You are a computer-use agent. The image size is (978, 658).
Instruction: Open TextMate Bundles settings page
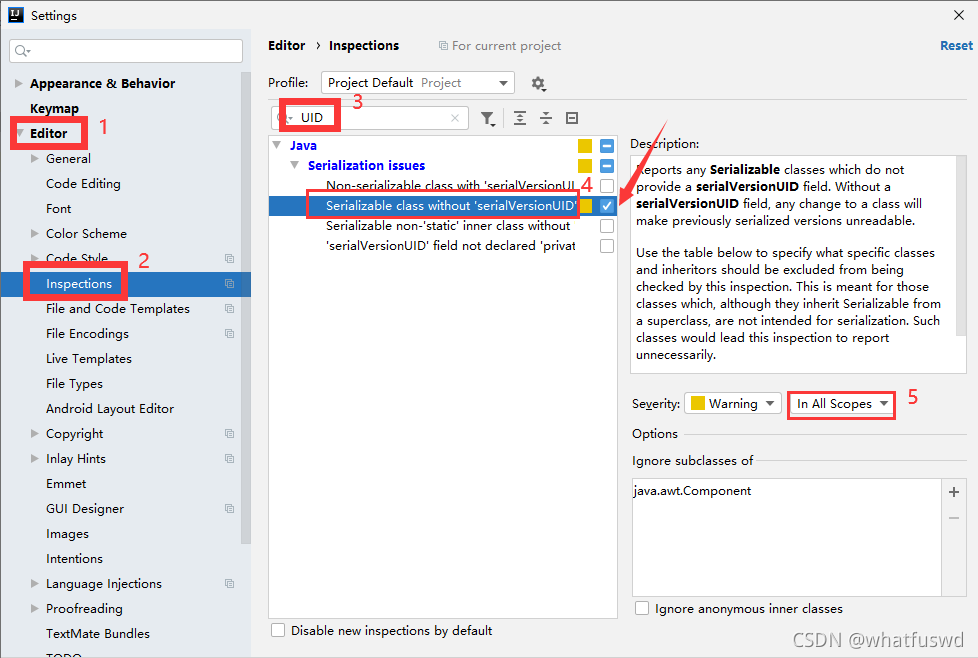98,634
